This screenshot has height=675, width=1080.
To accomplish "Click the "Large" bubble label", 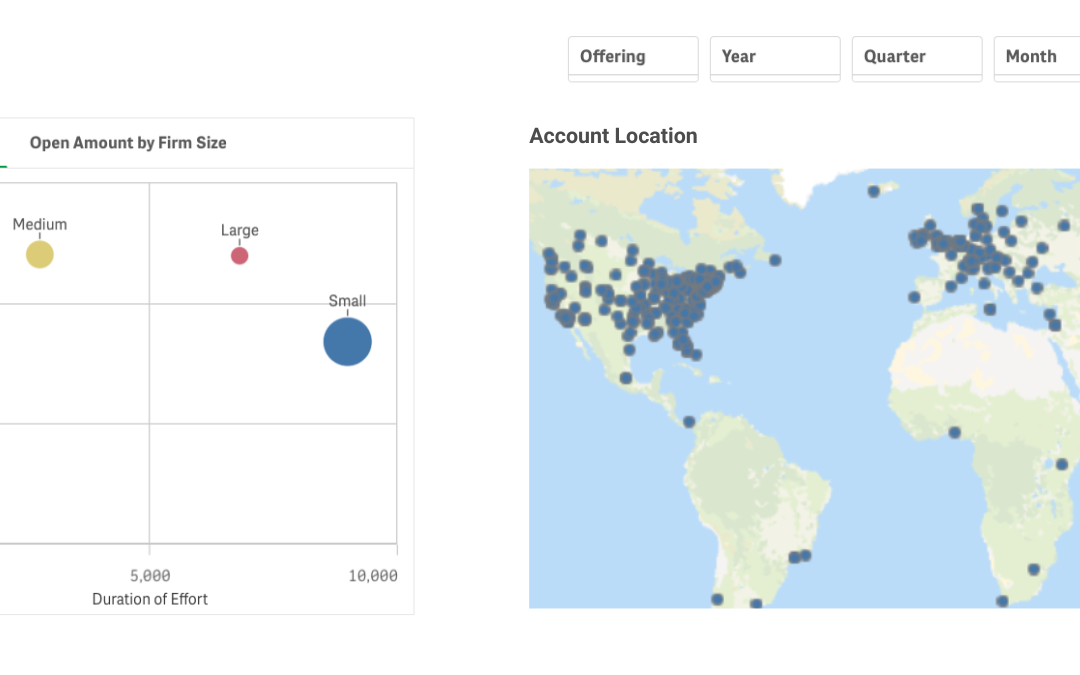I will (240, 230).
